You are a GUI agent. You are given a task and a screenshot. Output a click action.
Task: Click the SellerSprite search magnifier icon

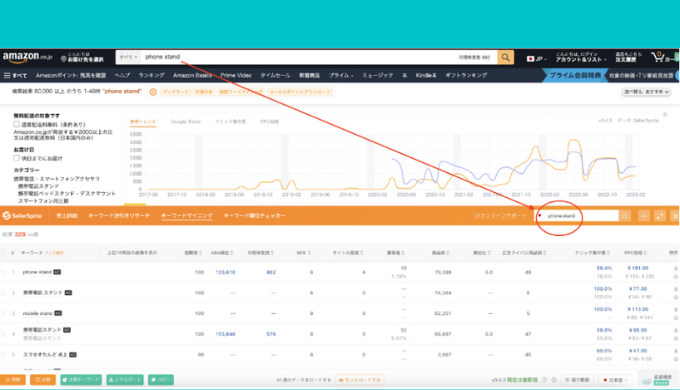[x=625, y=216]
